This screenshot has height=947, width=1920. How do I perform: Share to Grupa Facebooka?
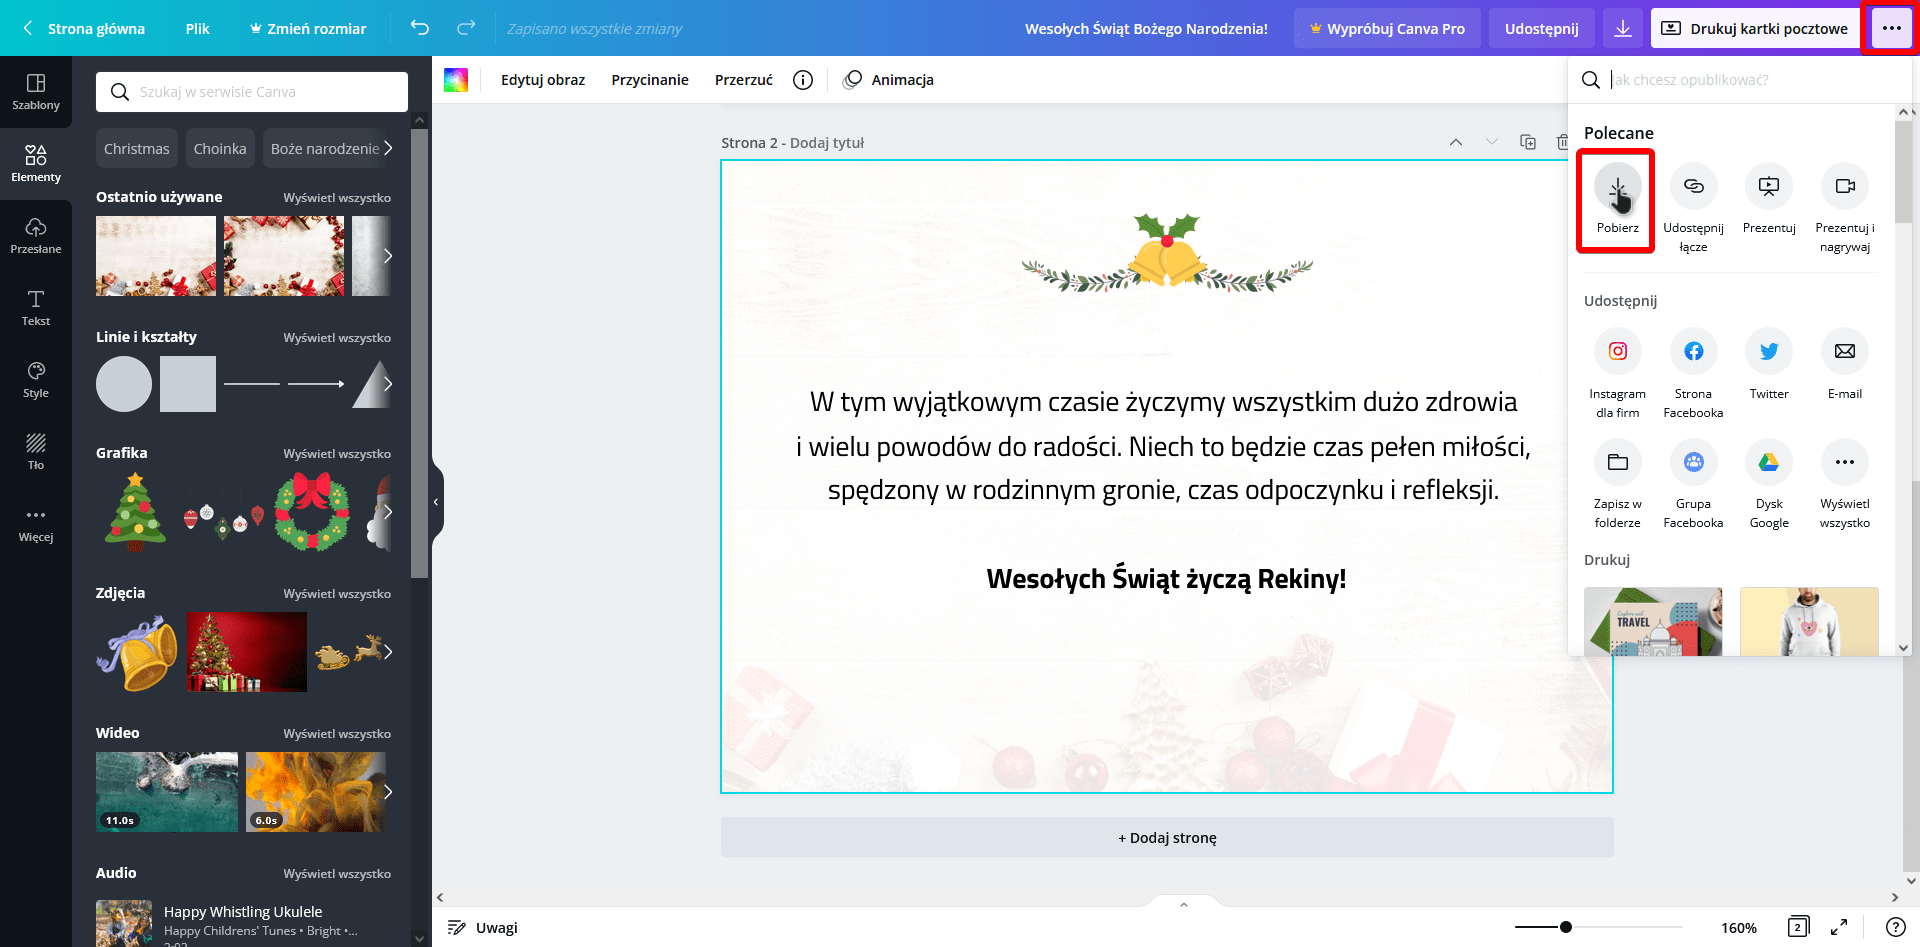tap(1693, 484)
